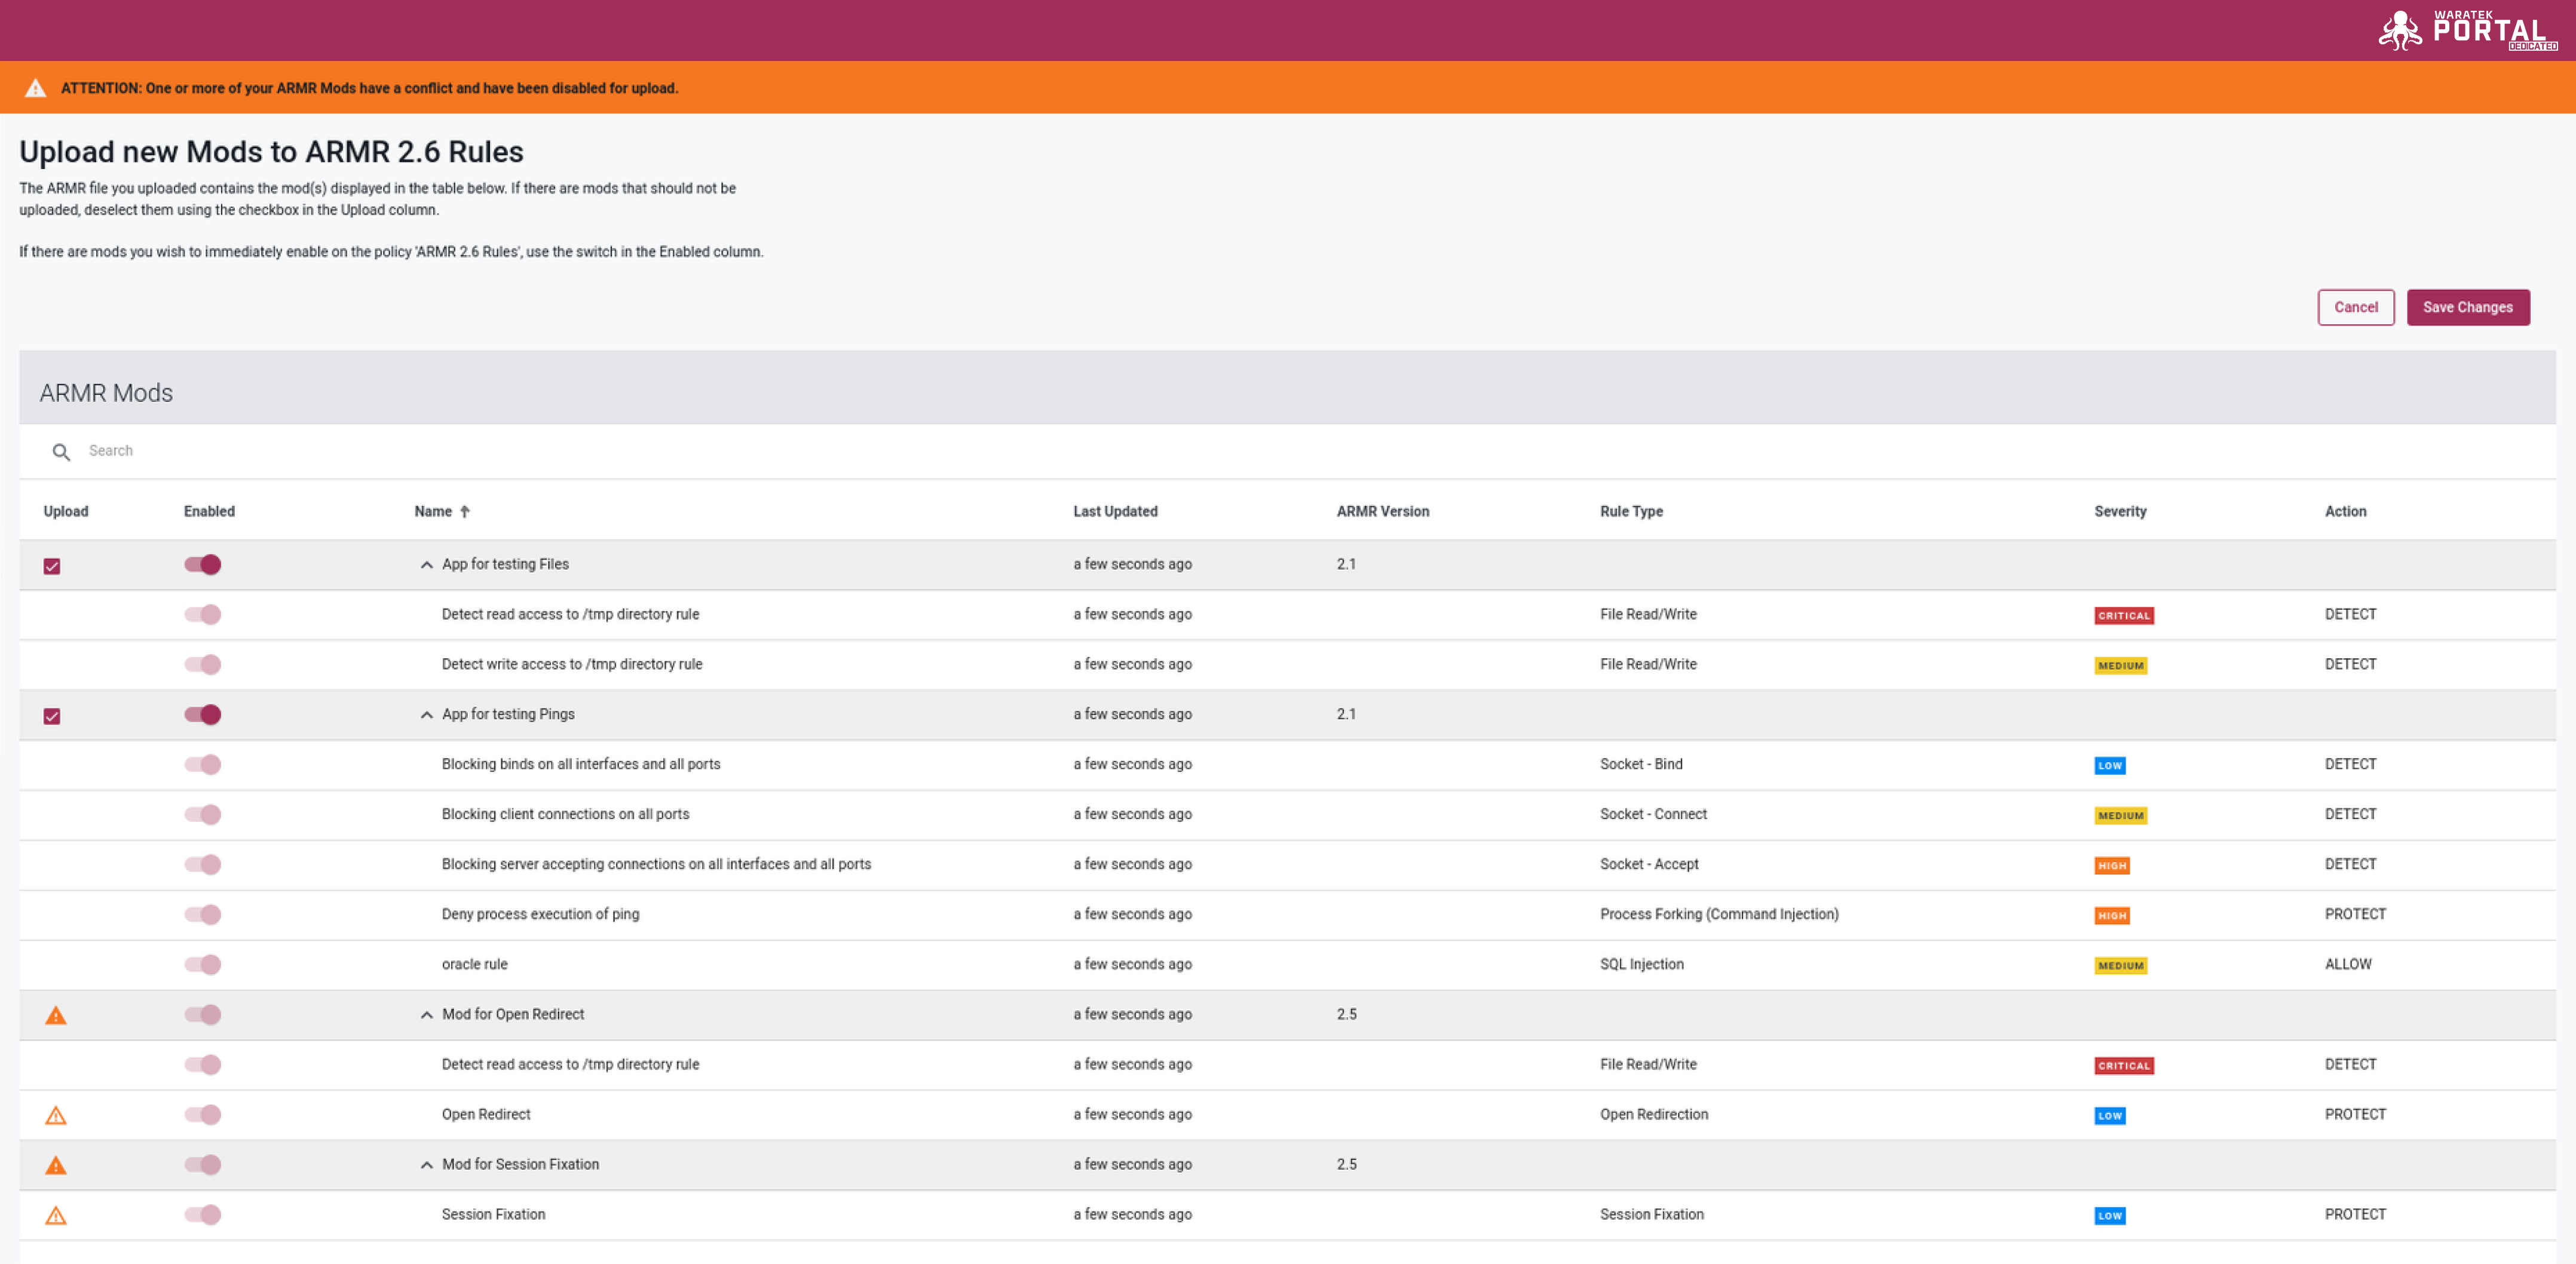Viewport: 2576px width, 1264px height.
Task: Collapse the App for testing Pings group
Action: tap(427, 715)
